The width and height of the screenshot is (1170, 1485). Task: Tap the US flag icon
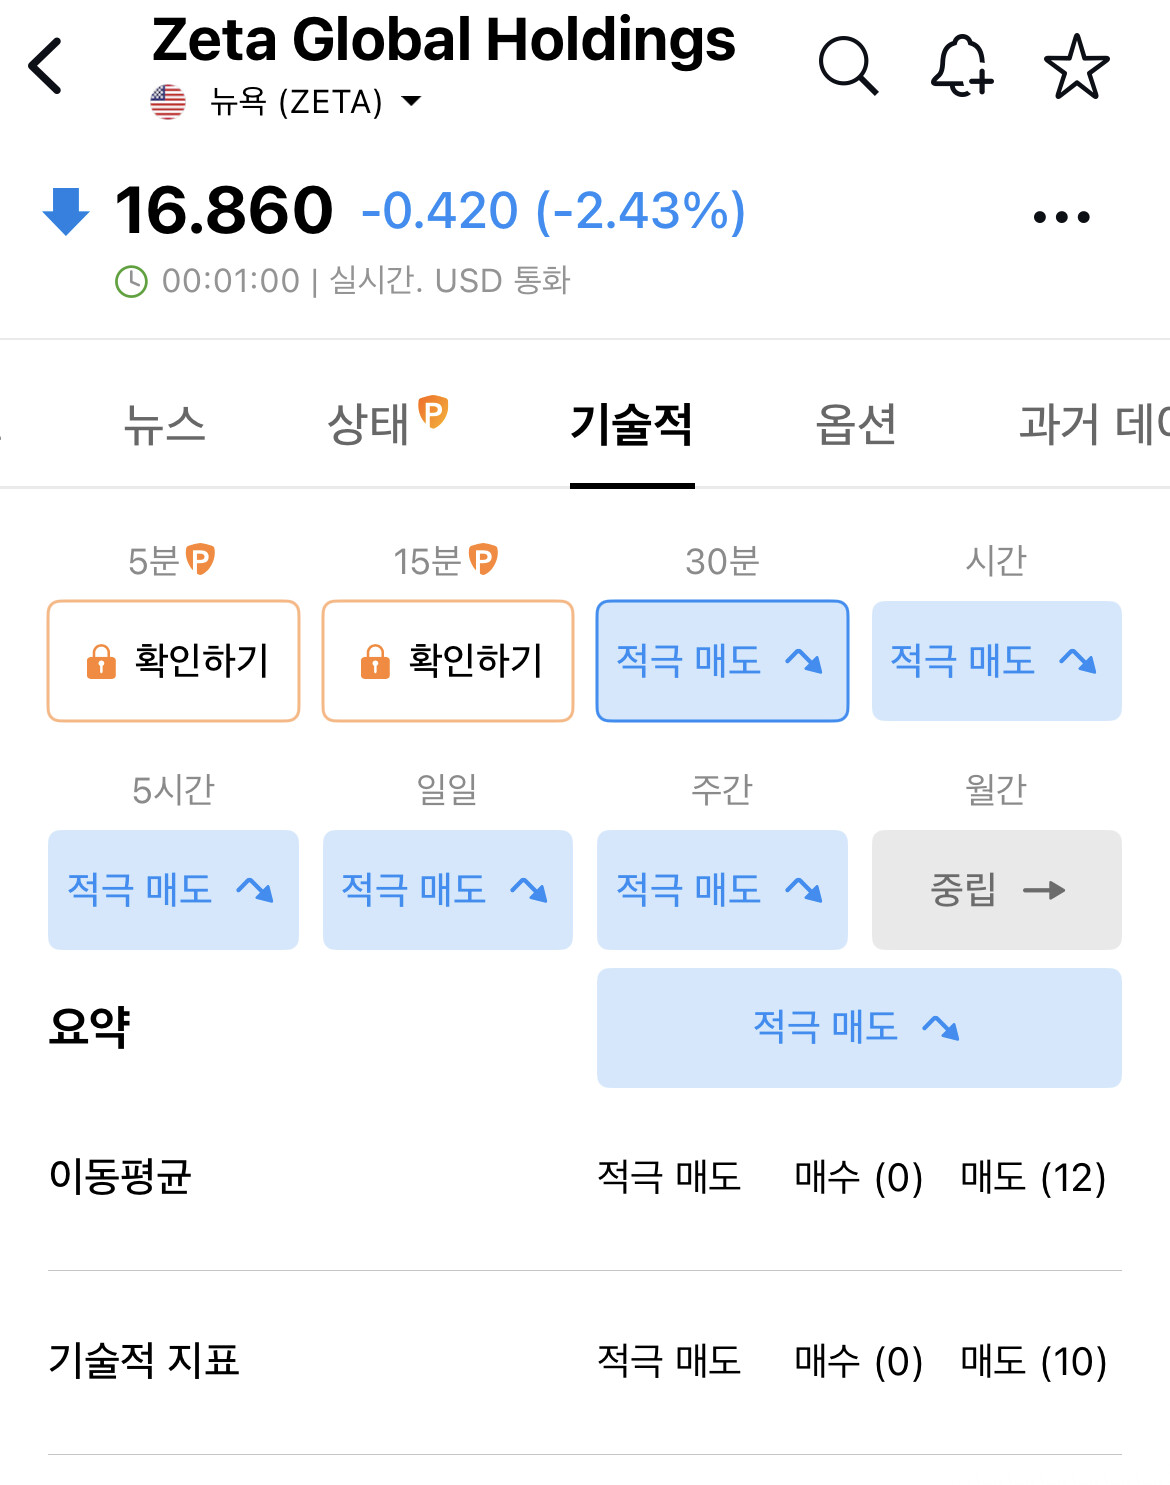pyautogui.click(x=168, y=102)
